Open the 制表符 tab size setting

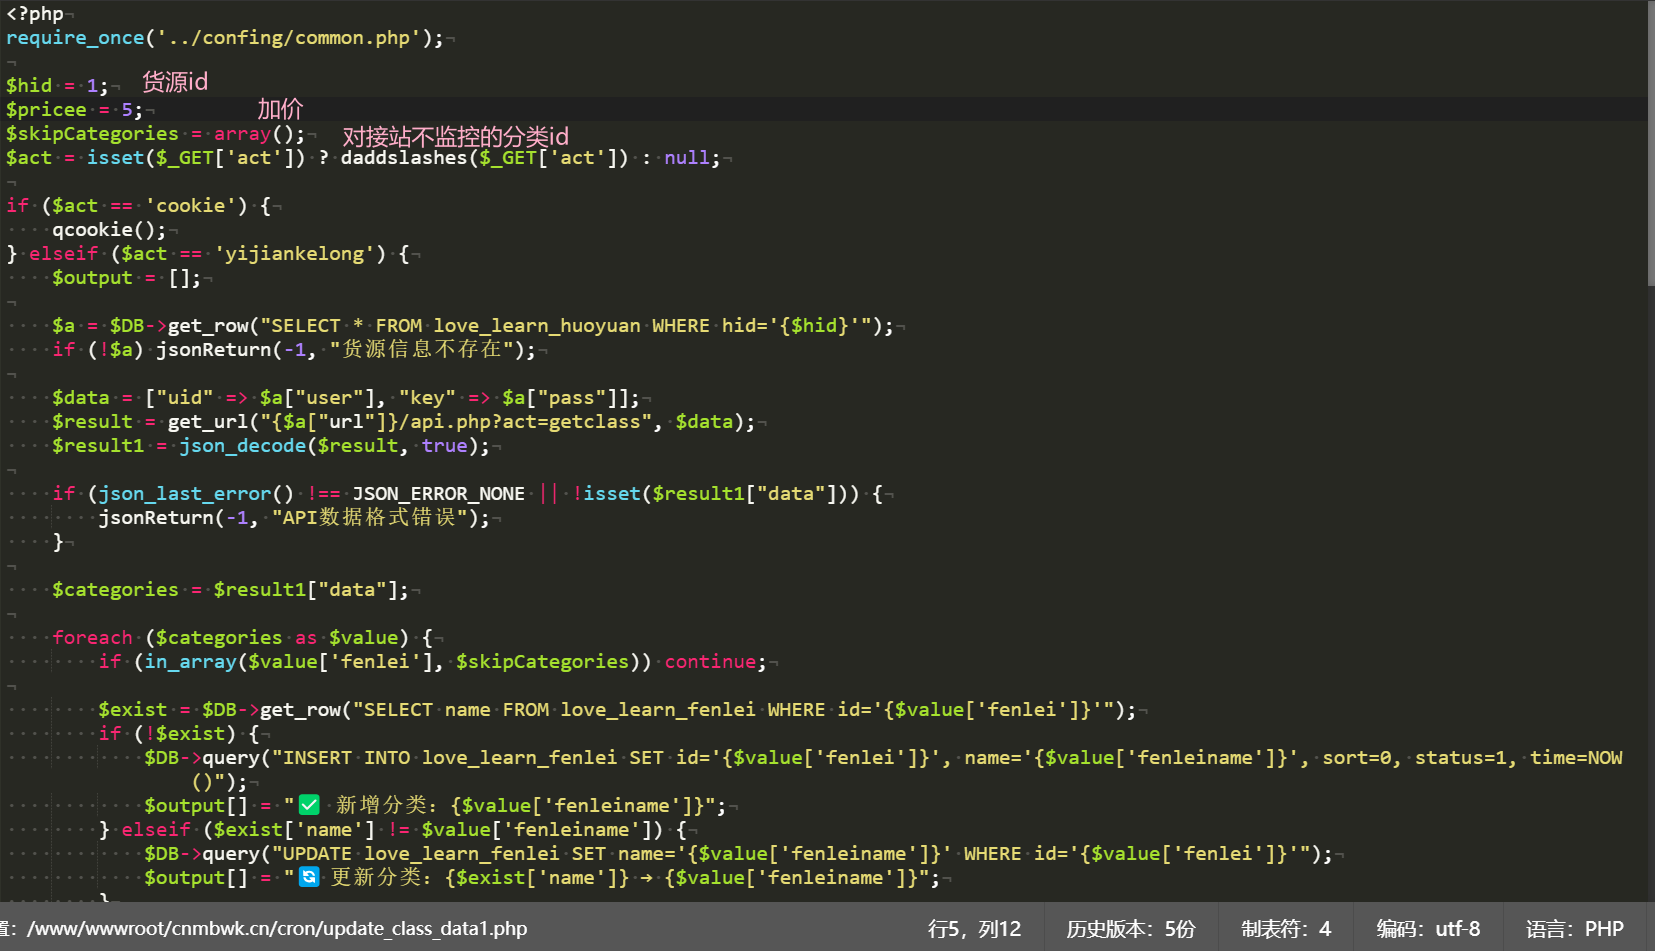[x=1286, y=929]
